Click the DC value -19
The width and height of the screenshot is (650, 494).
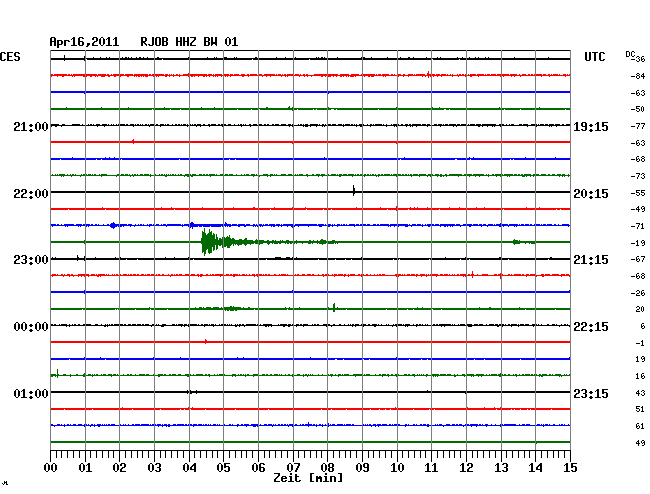pos(638,243)
